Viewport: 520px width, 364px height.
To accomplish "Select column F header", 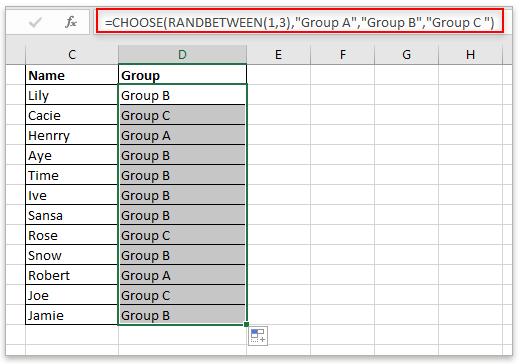I will [x=342, y=55].
